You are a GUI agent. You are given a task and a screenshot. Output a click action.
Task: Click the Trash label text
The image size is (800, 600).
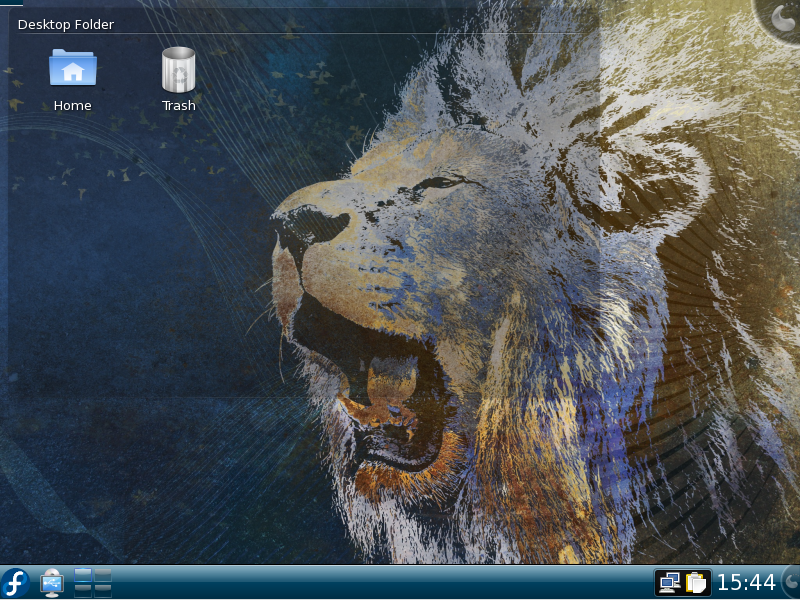click(179, 106)
